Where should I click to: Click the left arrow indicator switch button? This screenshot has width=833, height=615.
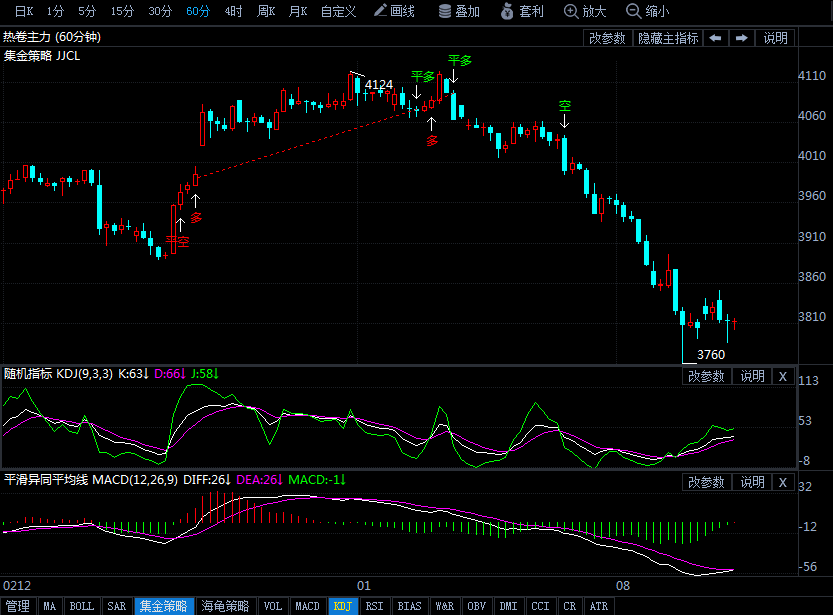[716, 38]
